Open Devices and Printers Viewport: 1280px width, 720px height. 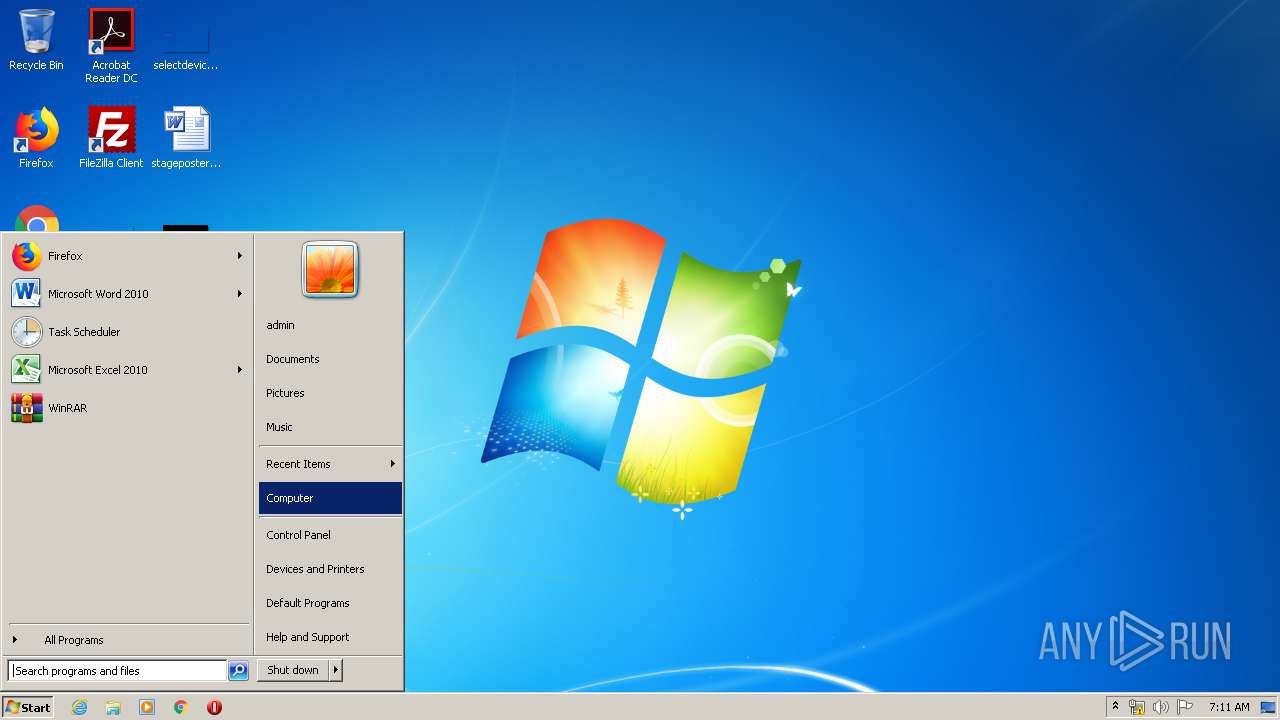[330, 569]
